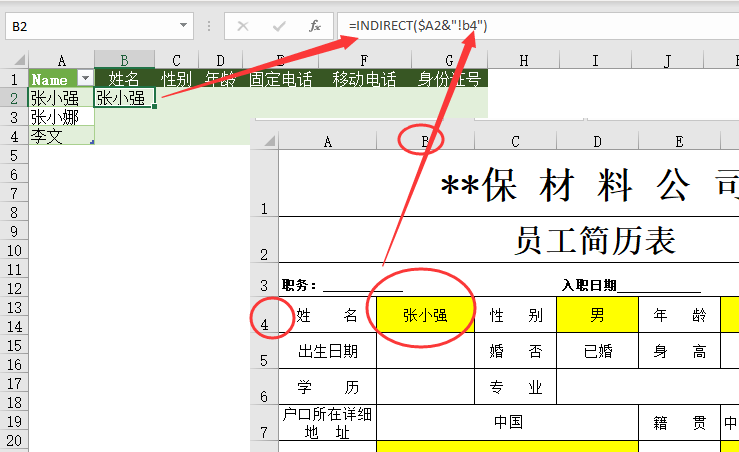The image size is (739, 452).
Task: Click the 身份证号 header cell
Action: [449, 79]
